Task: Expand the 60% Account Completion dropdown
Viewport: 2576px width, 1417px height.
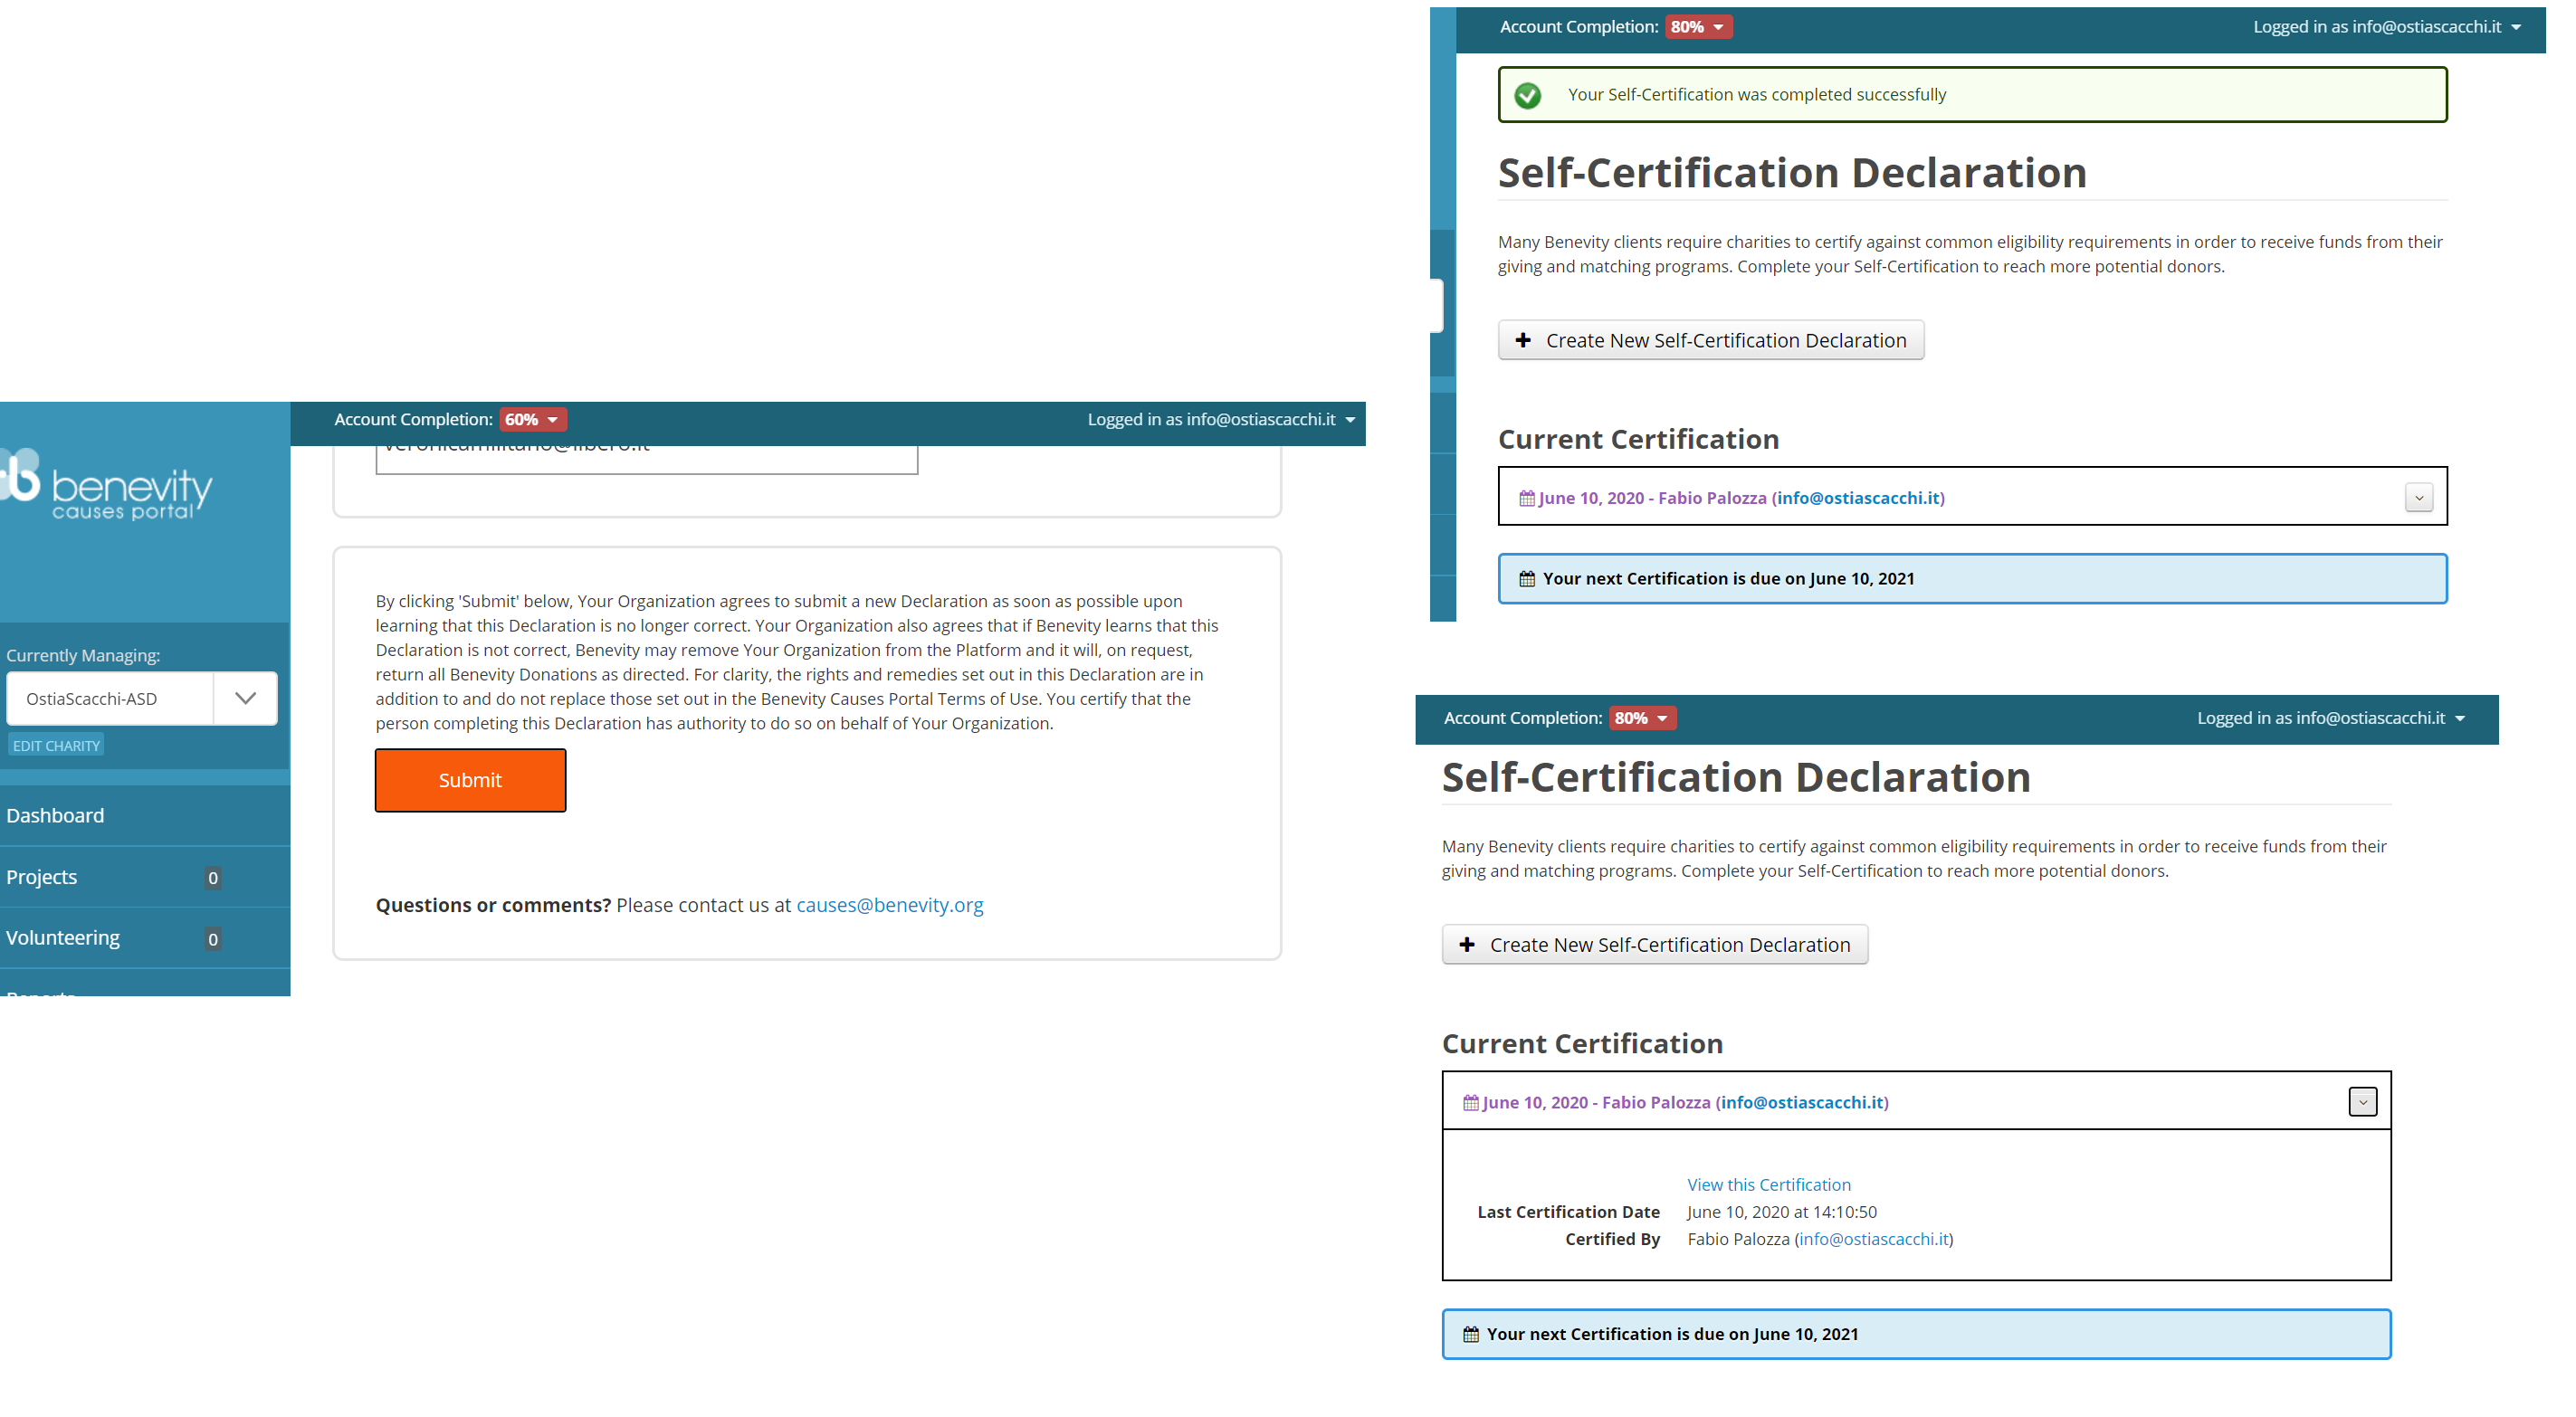Action: tap(532, 419)
